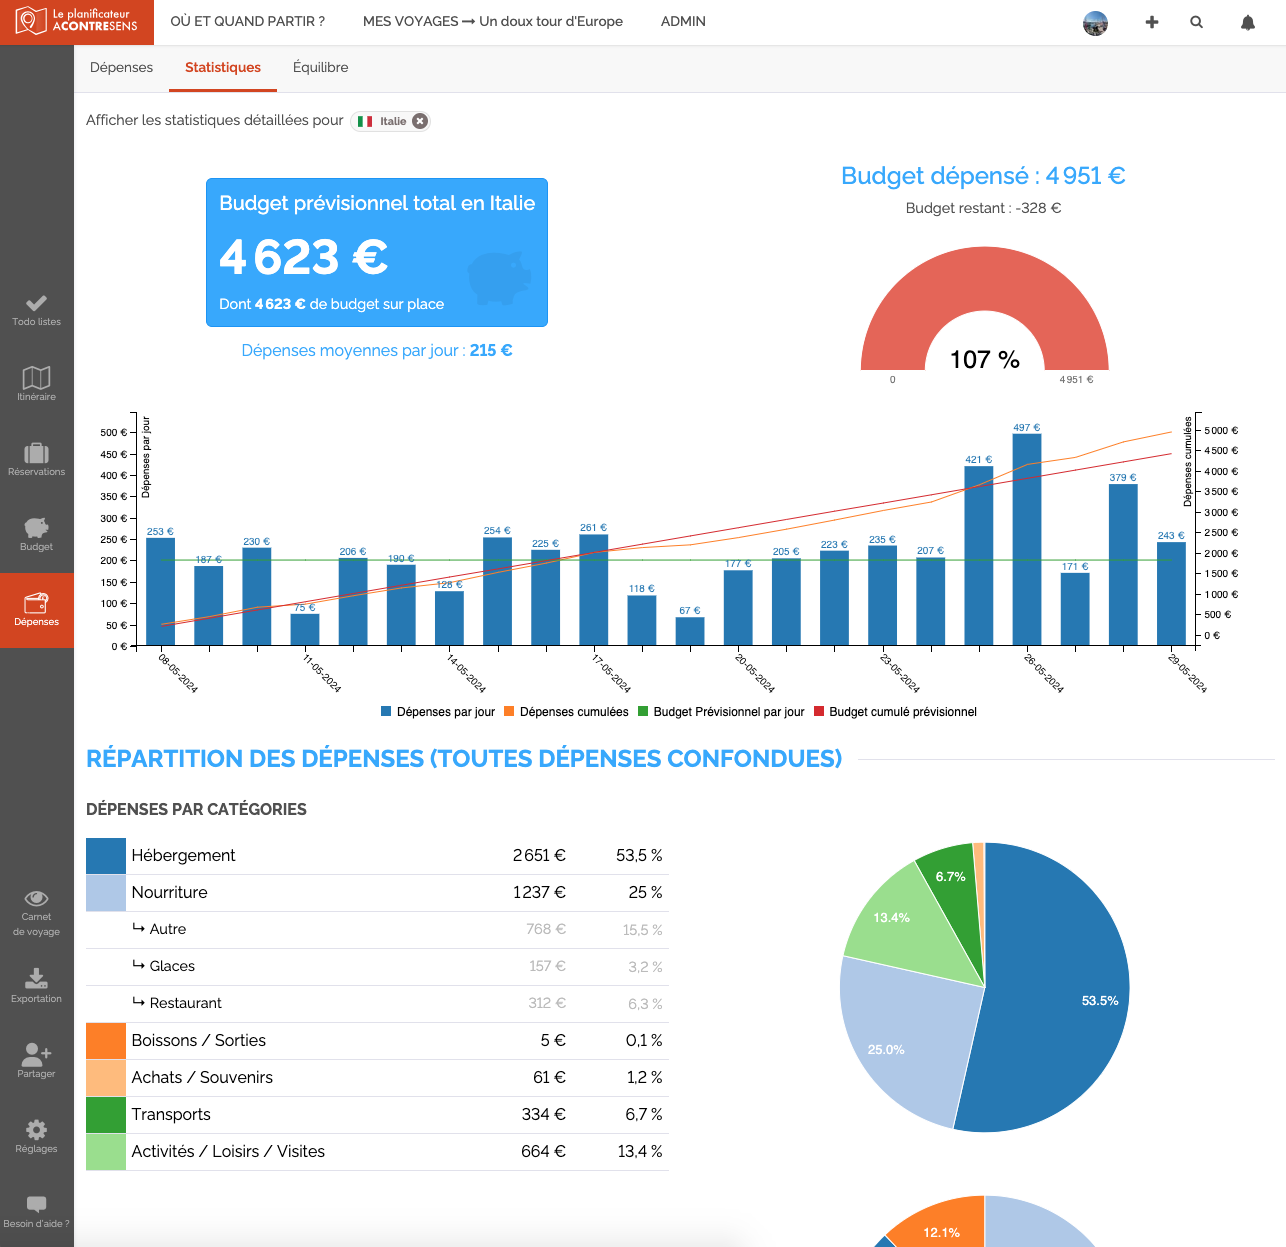
Task: Click the plus icon in top bar
Action: point(1152,22)
